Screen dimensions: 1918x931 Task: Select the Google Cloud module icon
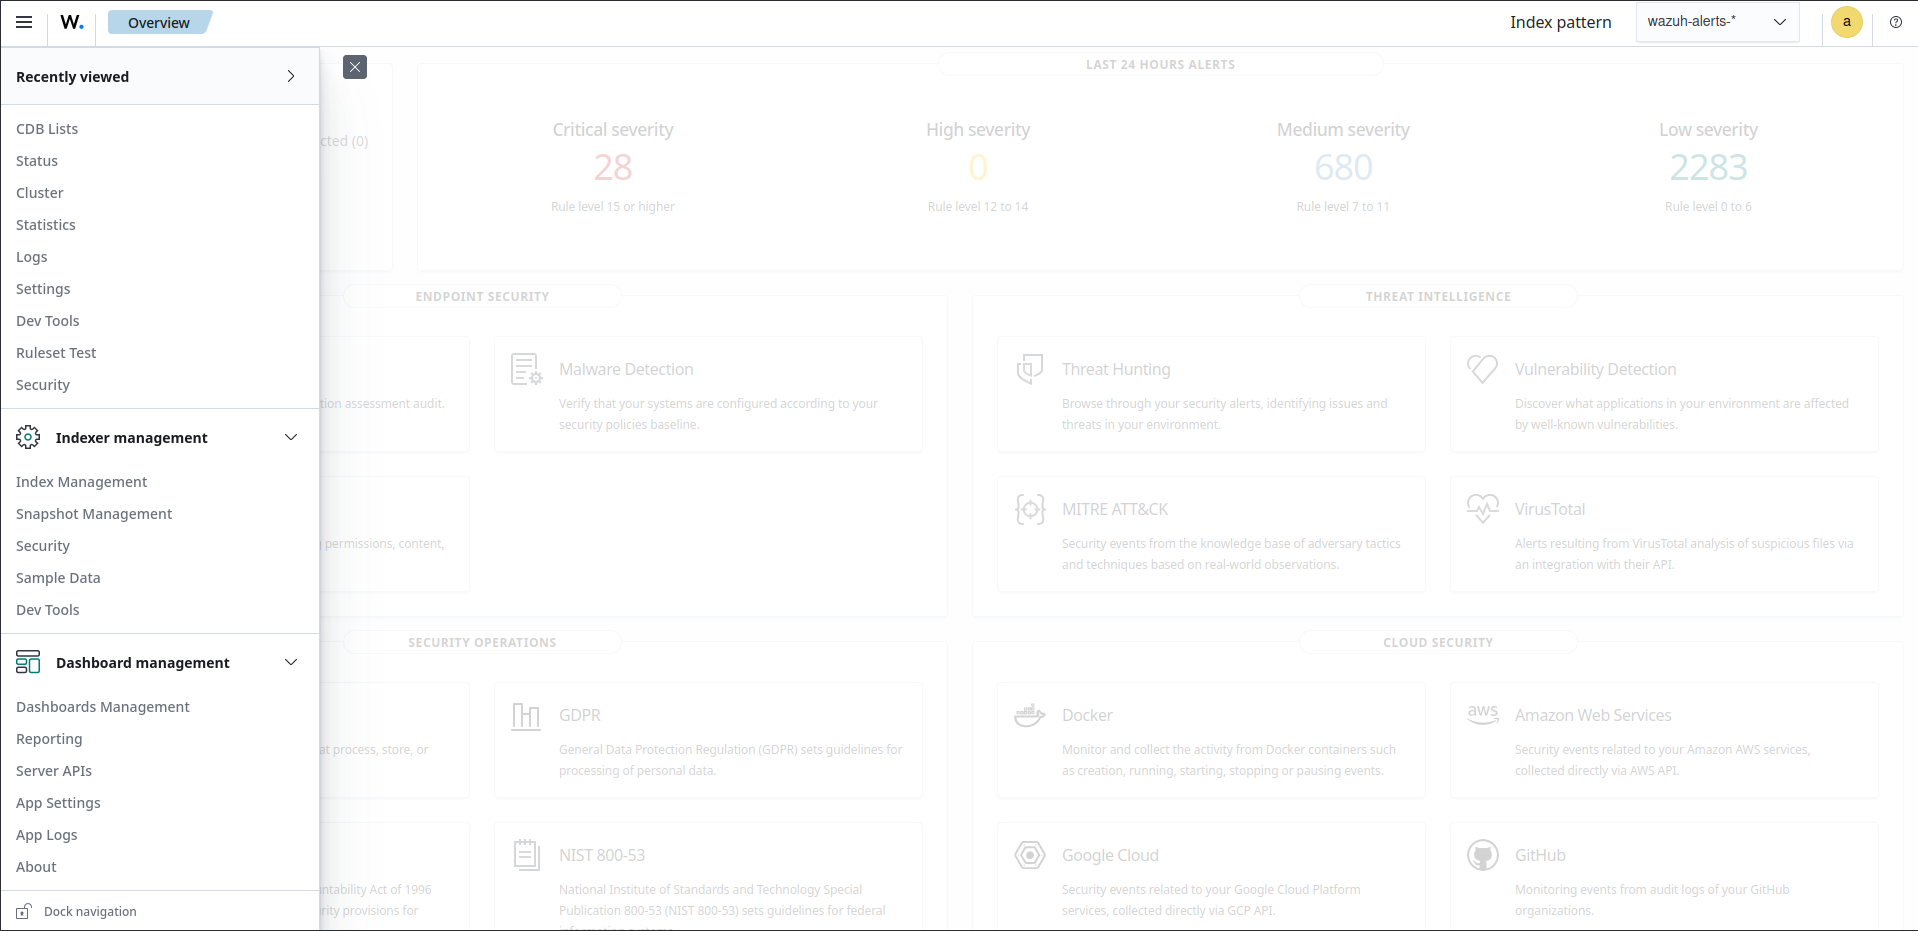1030,855
